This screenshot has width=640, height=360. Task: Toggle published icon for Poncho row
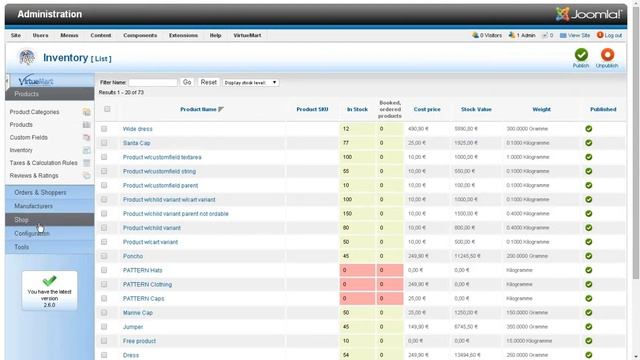589,256
